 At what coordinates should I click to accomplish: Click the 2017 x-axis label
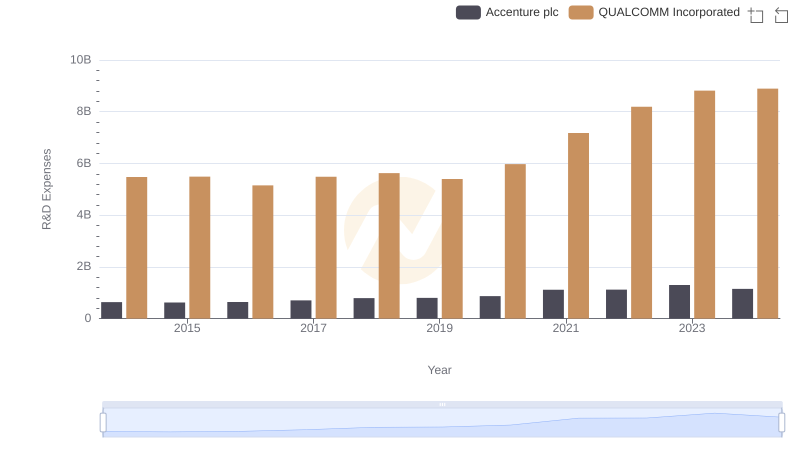pos(313,328)
